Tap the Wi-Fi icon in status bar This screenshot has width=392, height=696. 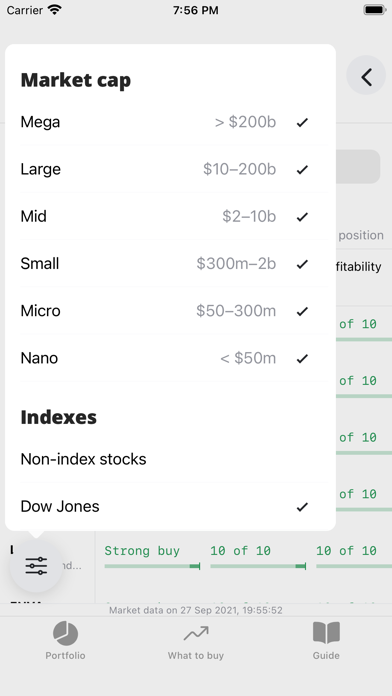click(x=55, y=10)
